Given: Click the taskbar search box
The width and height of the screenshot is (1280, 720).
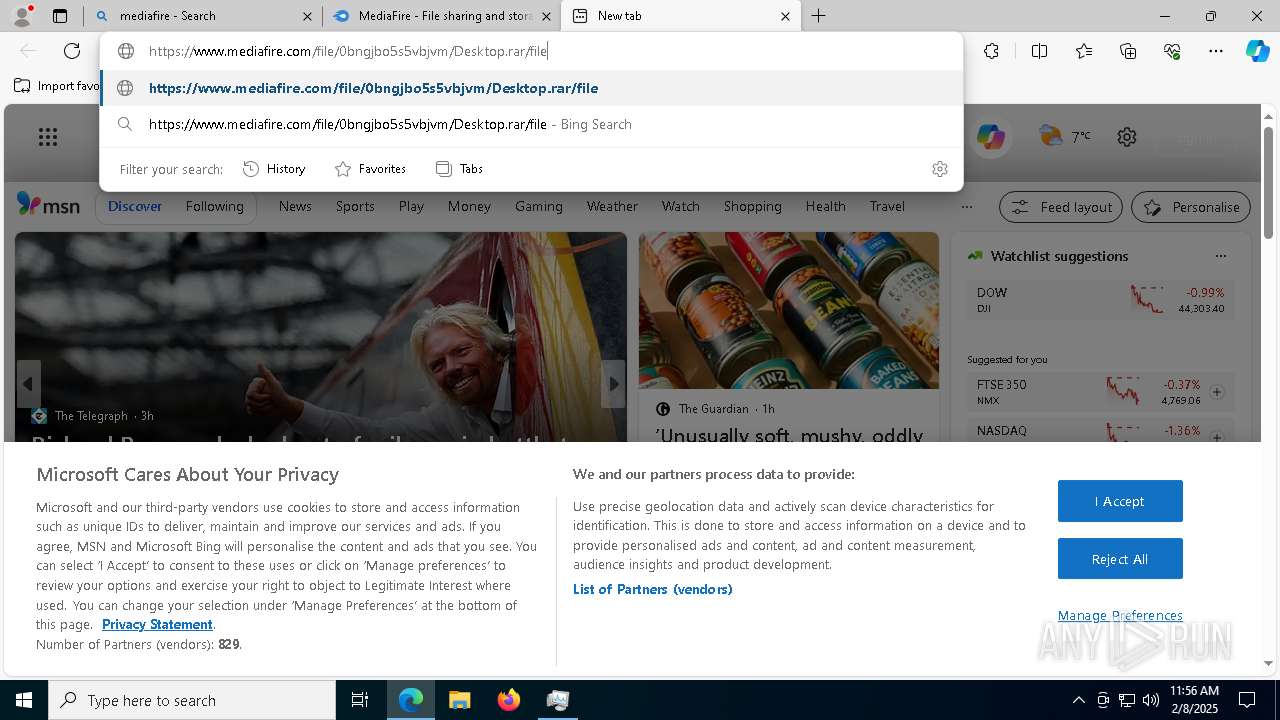Looking at the screenshot, I should coord(192,700).
